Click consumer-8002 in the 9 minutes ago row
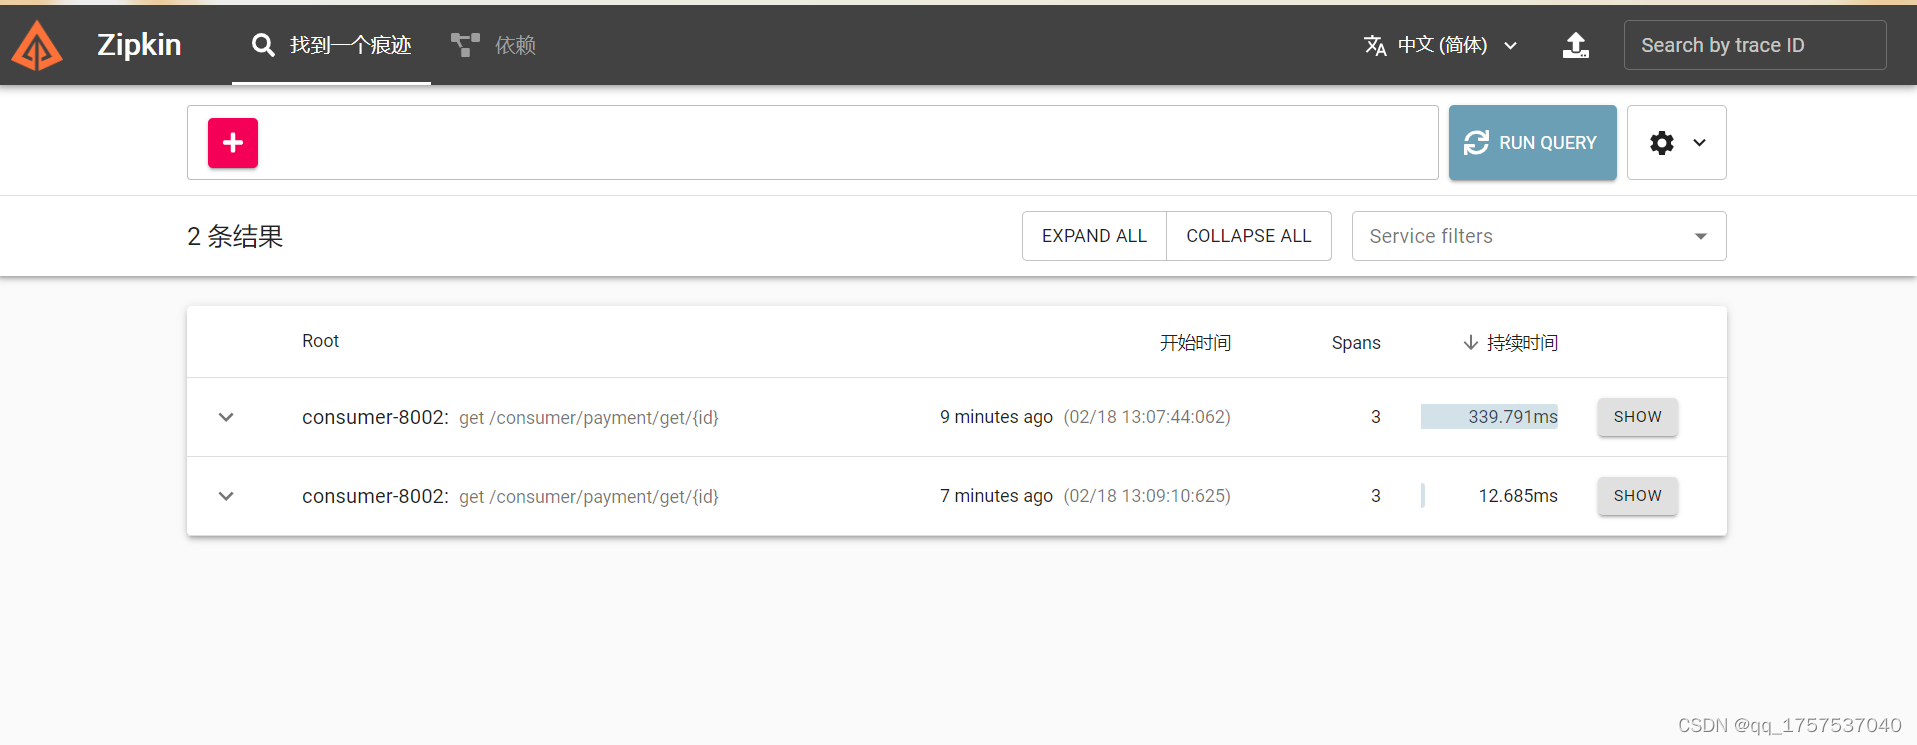 pyautogui.click(x=375, y=417)
